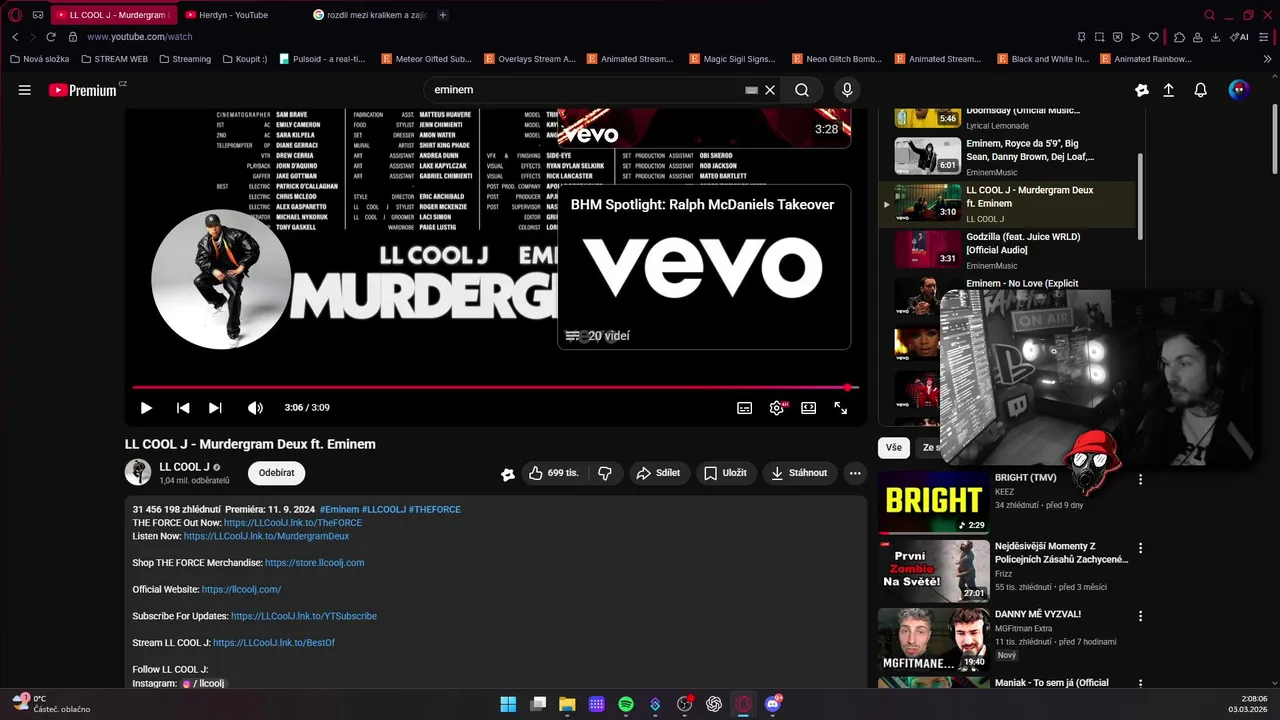Toggle subtitles on the player

coord(745,408)
